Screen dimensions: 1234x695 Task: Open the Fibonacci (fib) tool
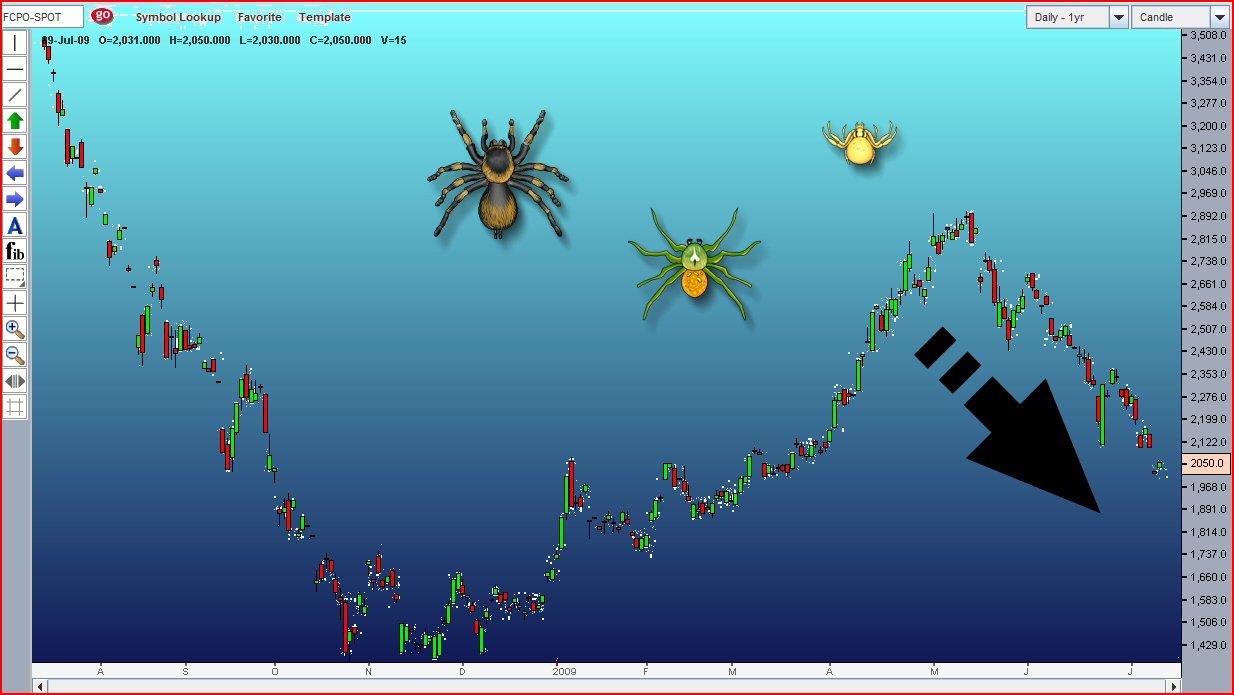(15, 251)
